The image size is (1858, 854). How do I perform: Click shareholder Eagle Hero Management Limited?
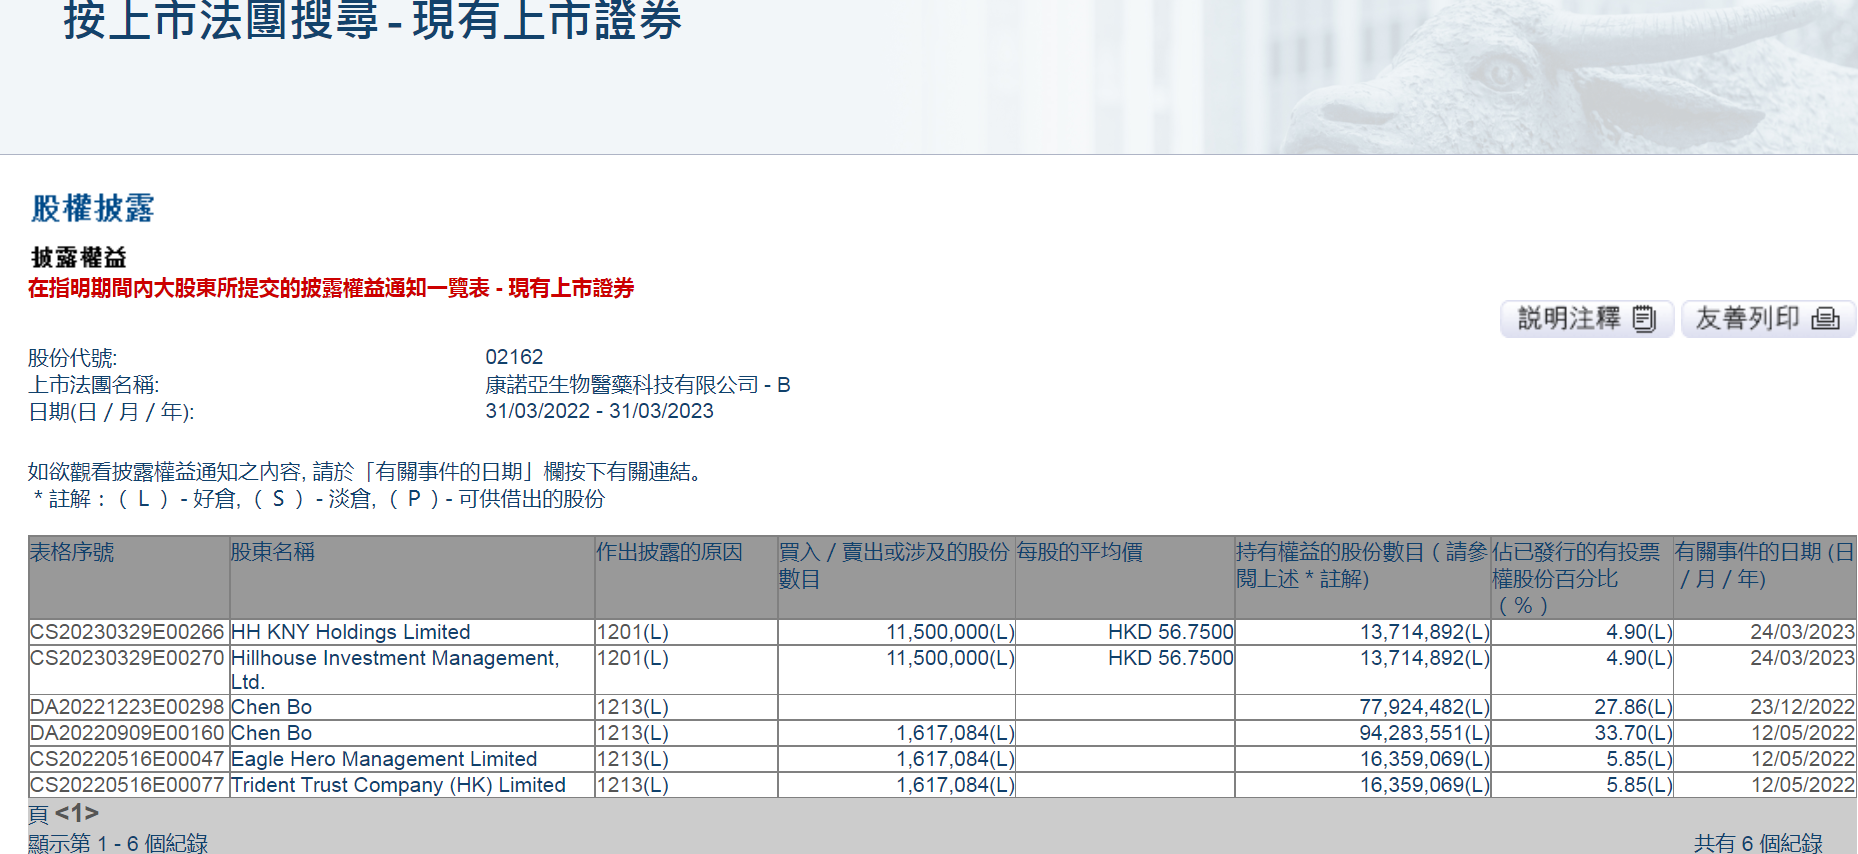(384, 759)
